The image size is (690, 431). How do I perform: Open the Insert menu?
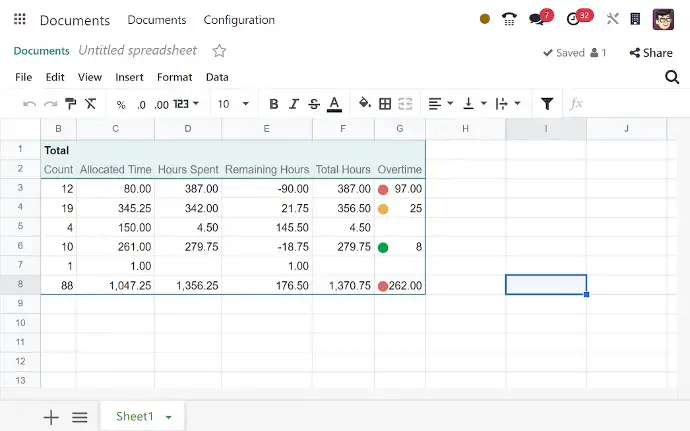coord(129,77)
